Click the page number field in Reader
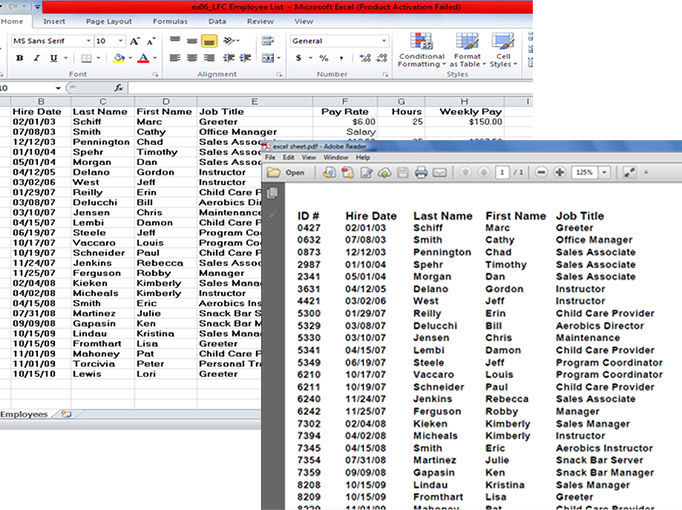This screenshot has width=682, height=510. (501, 173)
